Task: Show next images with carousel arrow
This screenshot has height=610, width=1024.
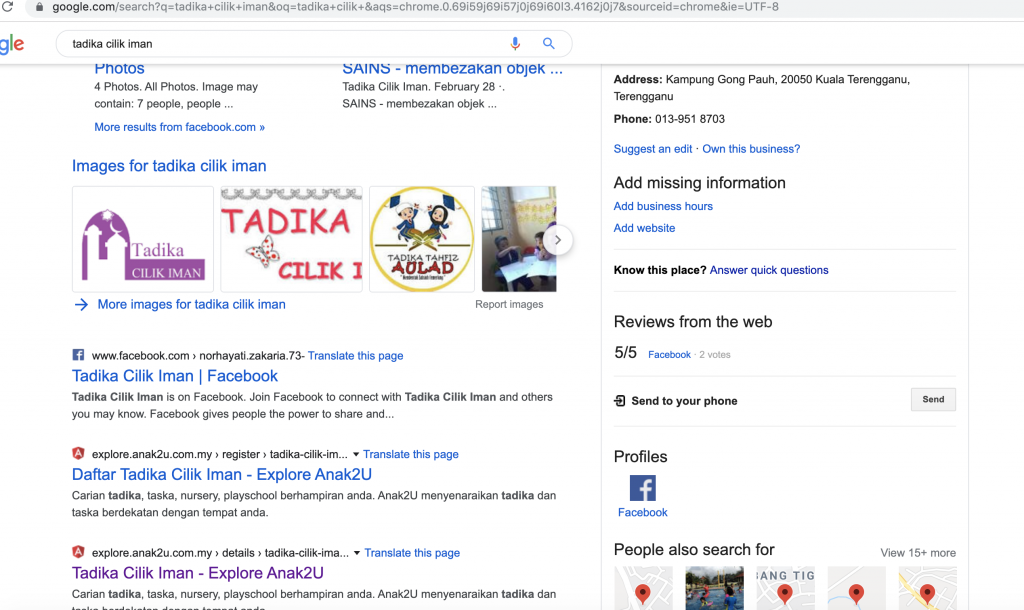Action: (558, 240)
